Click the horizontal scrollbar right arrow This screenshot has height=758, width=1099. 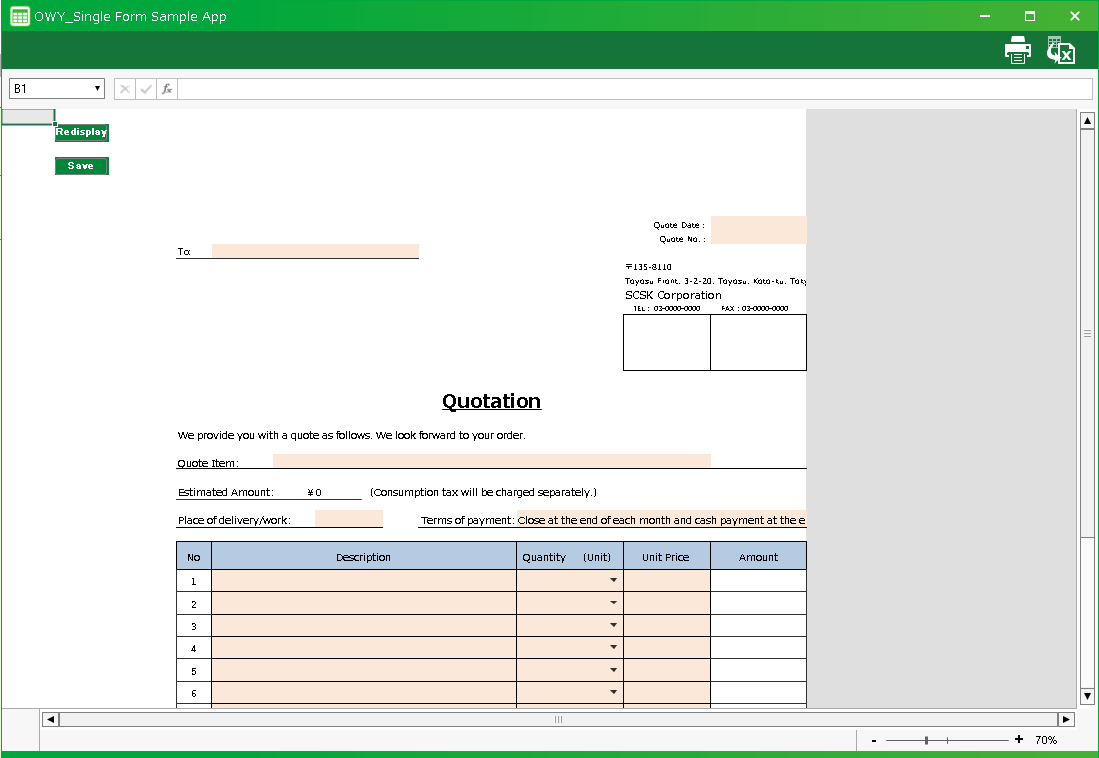pos(1066,719)
